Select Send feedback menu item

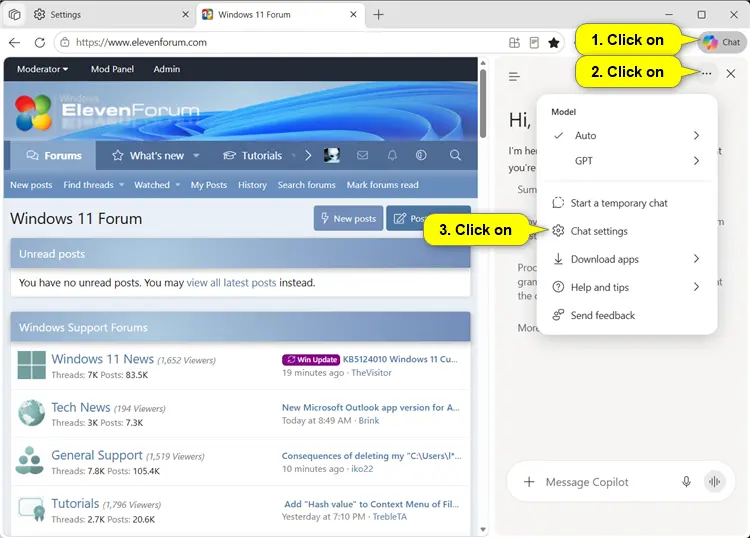click(627, 315)
